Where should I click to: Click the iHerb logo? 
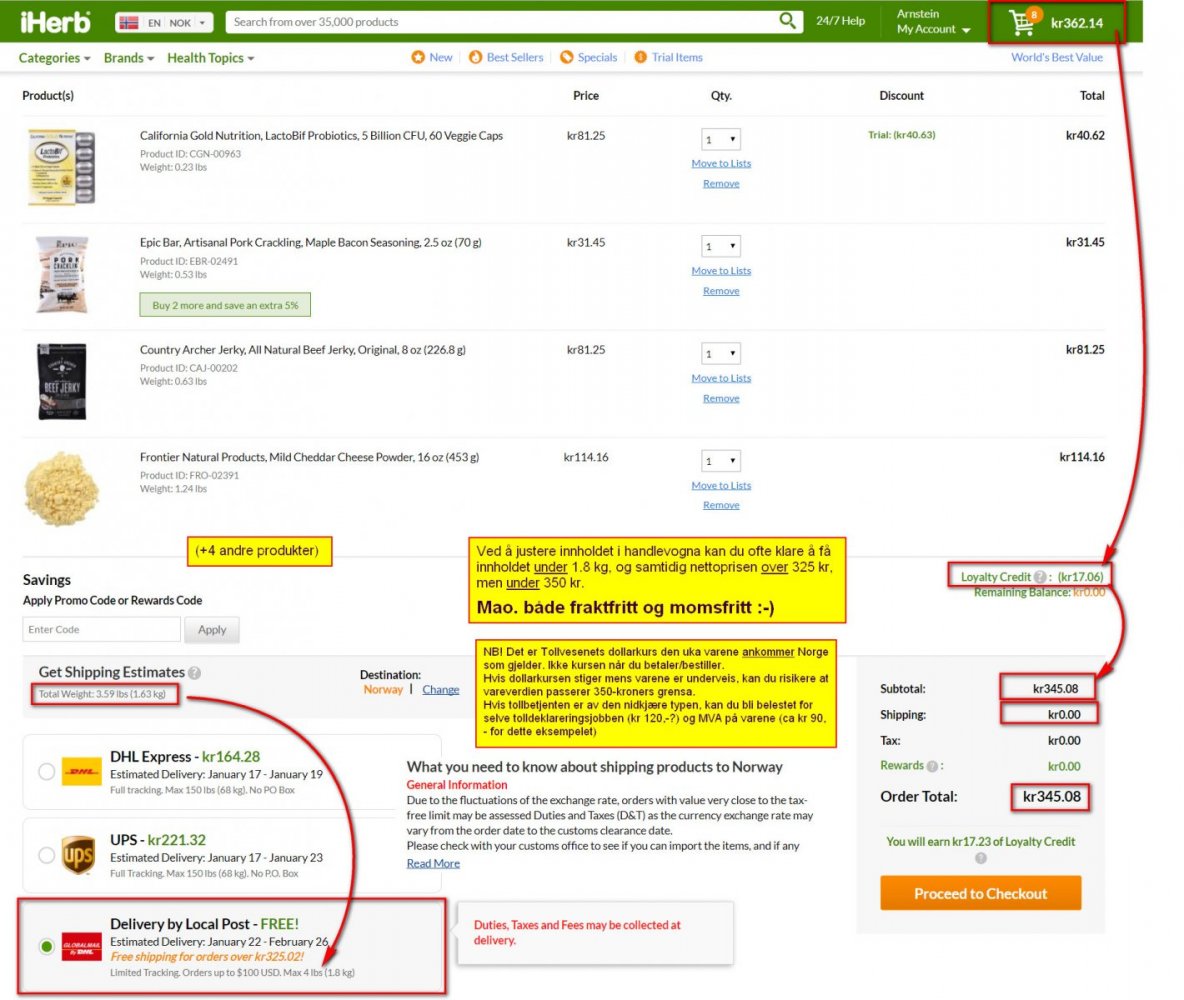(55, 22)
